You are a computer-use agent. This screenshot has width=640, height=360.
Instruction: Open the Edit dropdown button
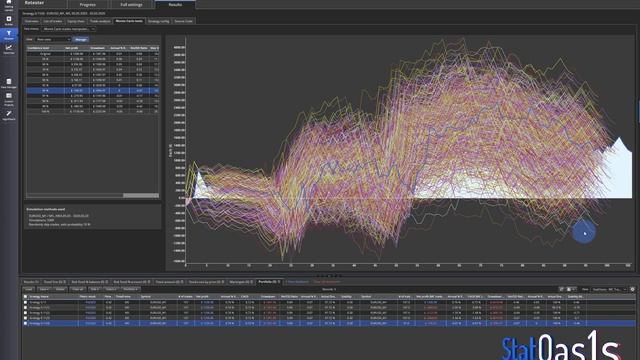pos(94,289)
